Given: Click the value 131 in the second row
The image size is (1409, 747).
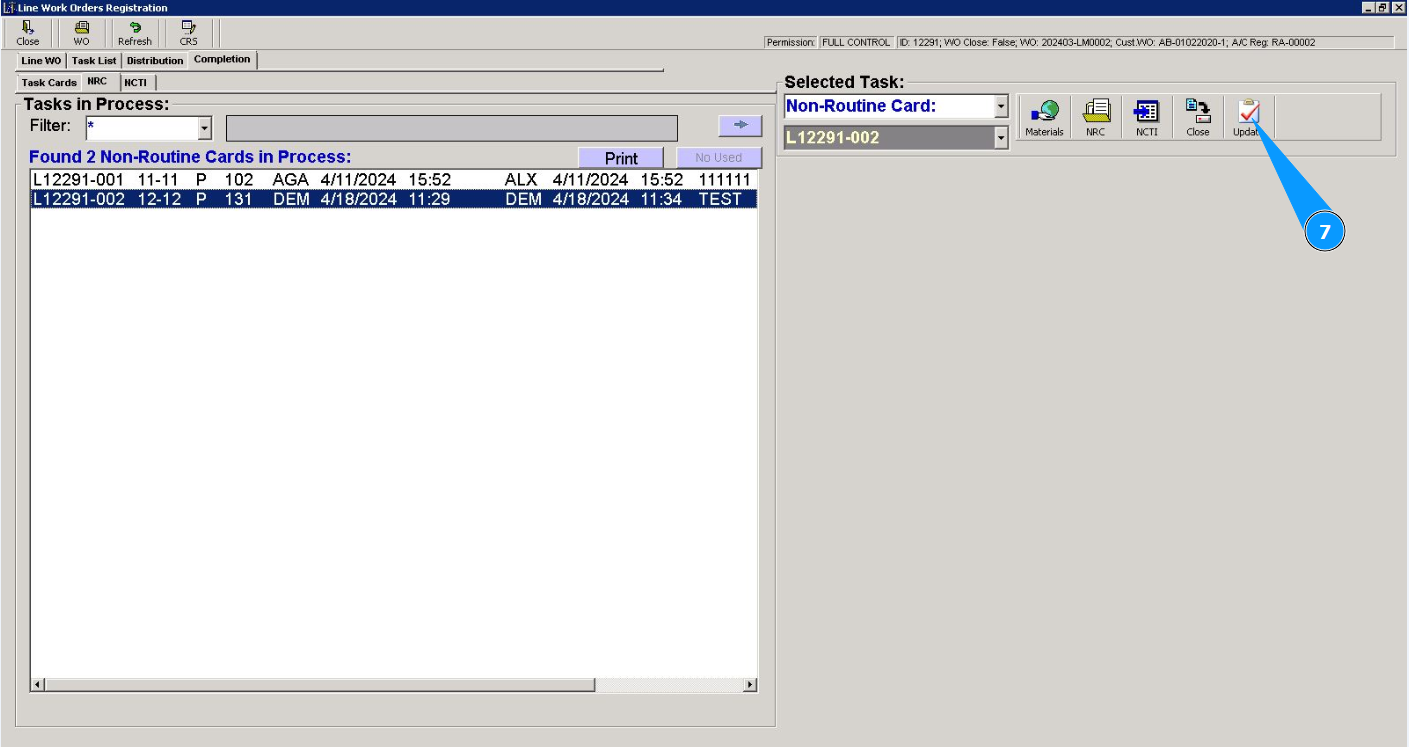Looking at the screenshot, I should point(239,199).
